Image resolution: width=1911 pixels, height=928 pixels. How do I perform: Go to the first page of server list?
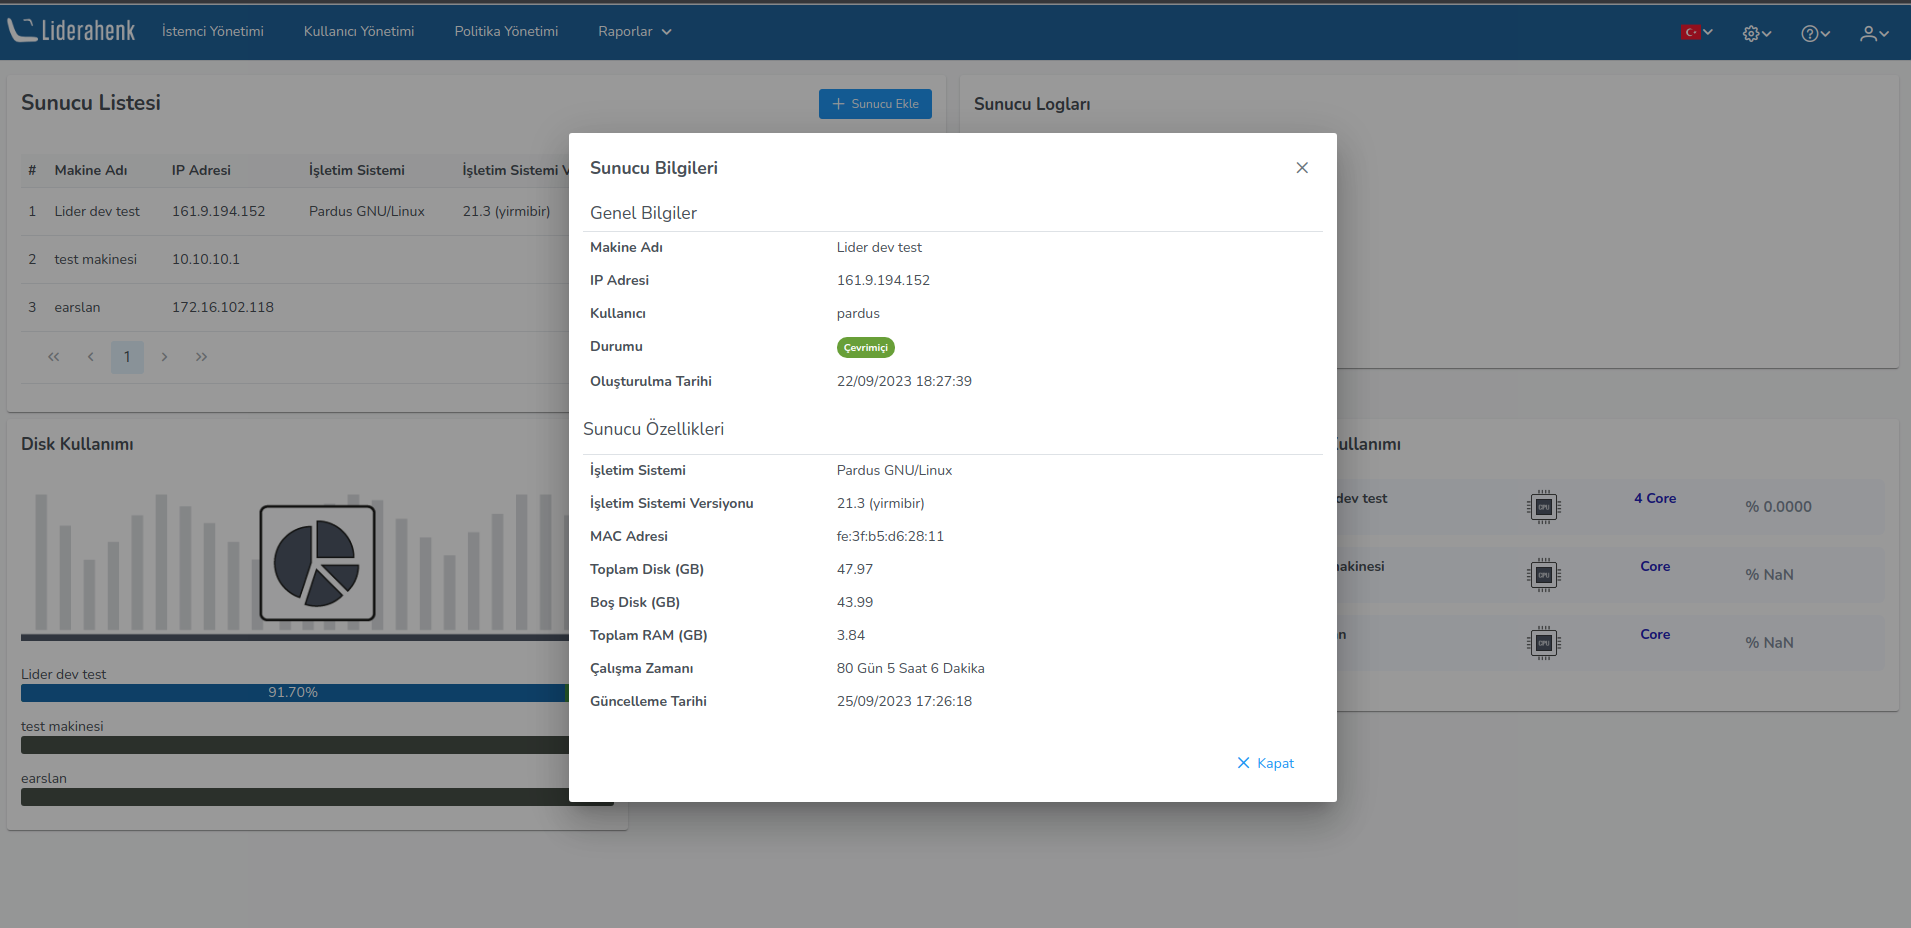click(x=54, y=357)
